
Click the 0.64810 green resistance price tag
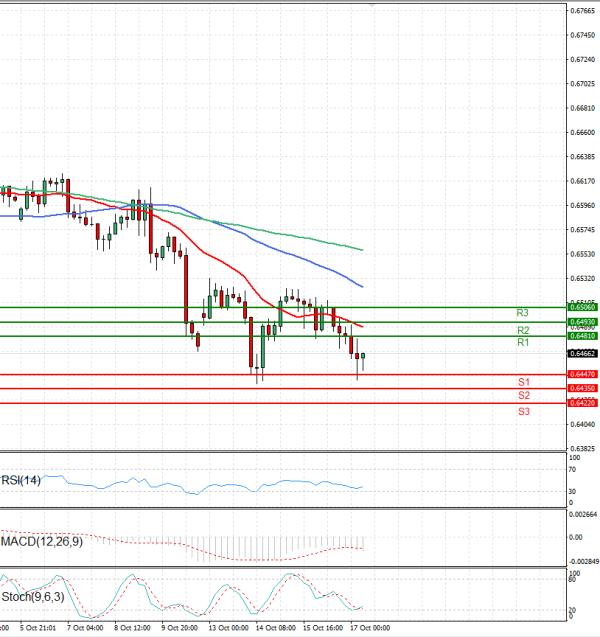[582, 336]
